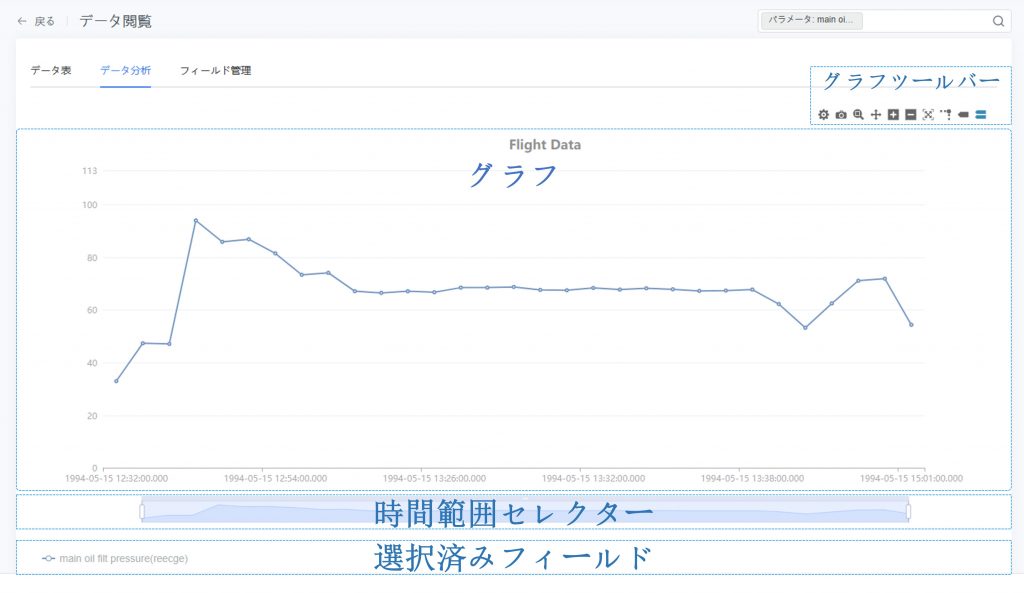Zoom in with the plus icon
Image resolution: width=1024 pixels, height=593 pixels.
click(893, 115)
